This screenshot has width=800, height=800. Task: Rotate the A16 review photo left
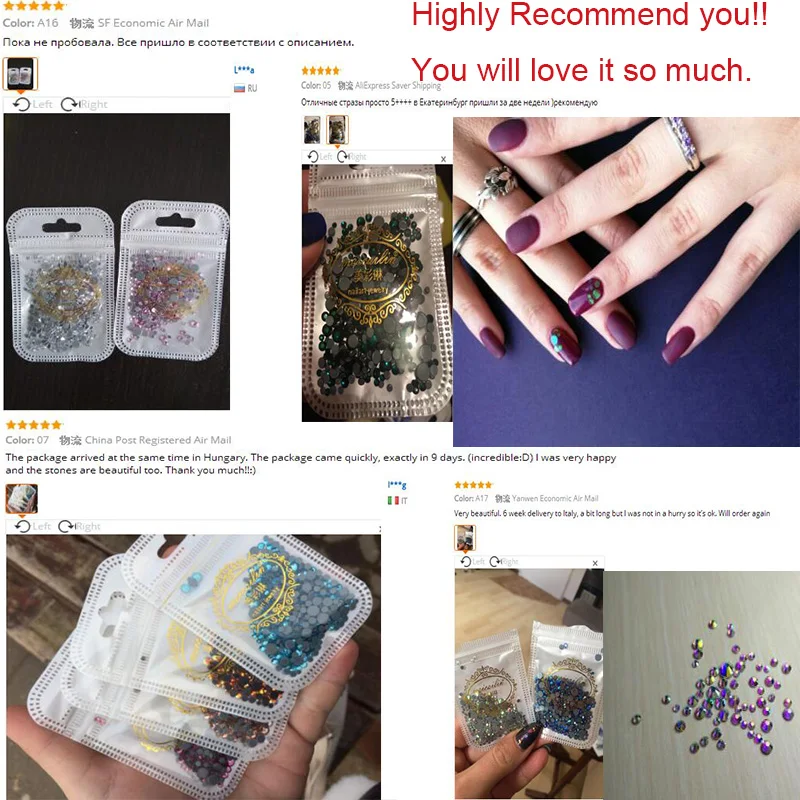tap(33, 105)
